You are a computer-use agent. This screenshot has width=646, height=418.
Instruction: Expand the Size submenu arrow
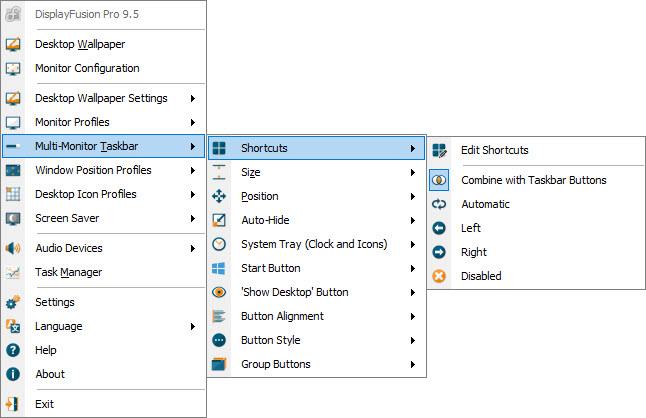point(413,172)
